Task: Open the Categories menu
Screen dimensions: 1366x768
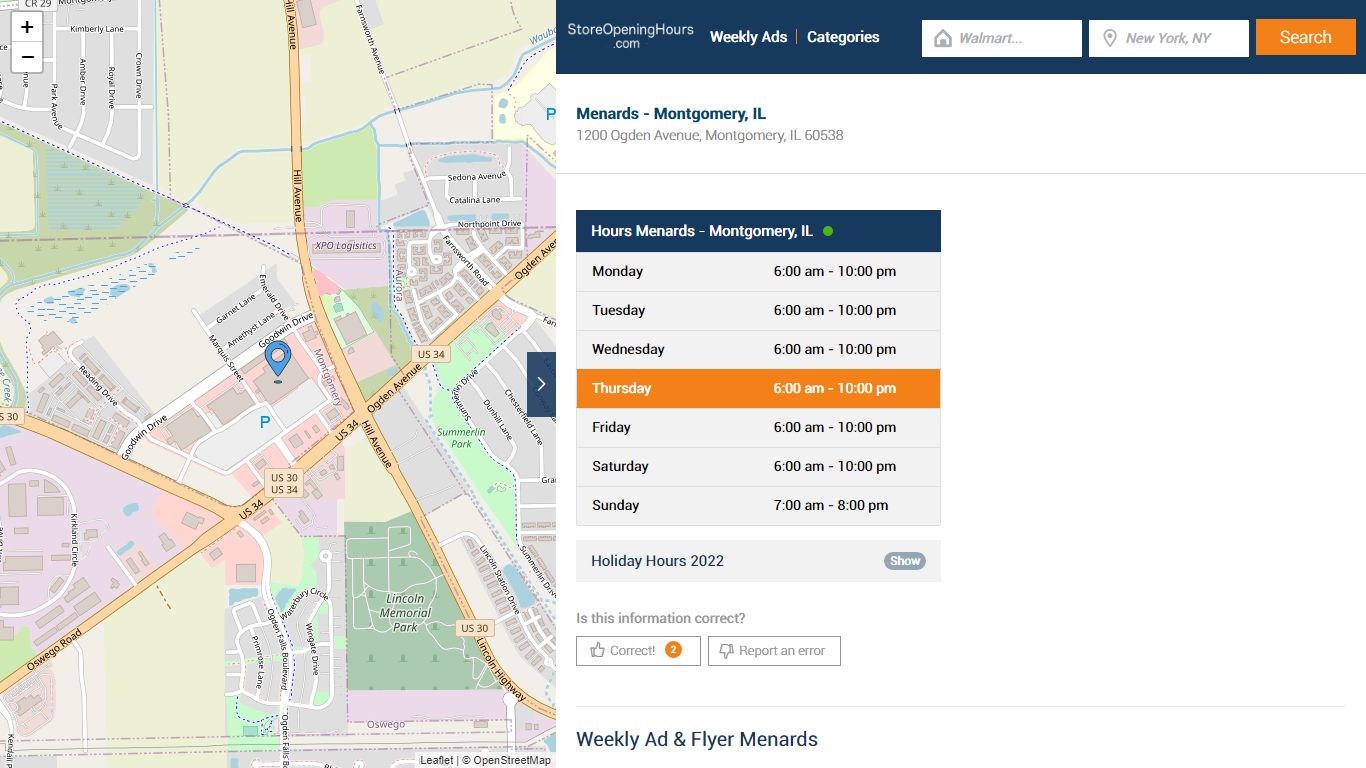Action: pyautogui.click(x=843, y=37)
